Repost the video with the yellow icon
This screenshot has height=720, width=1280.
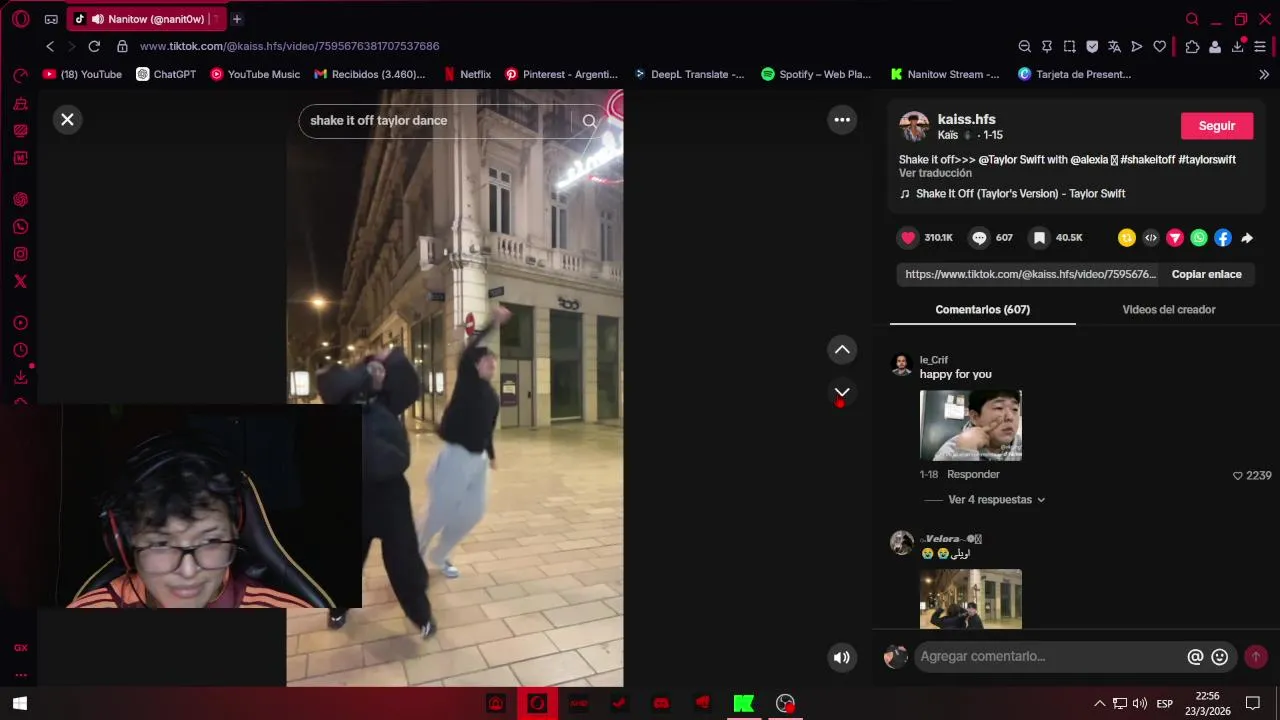[1127, 238]
